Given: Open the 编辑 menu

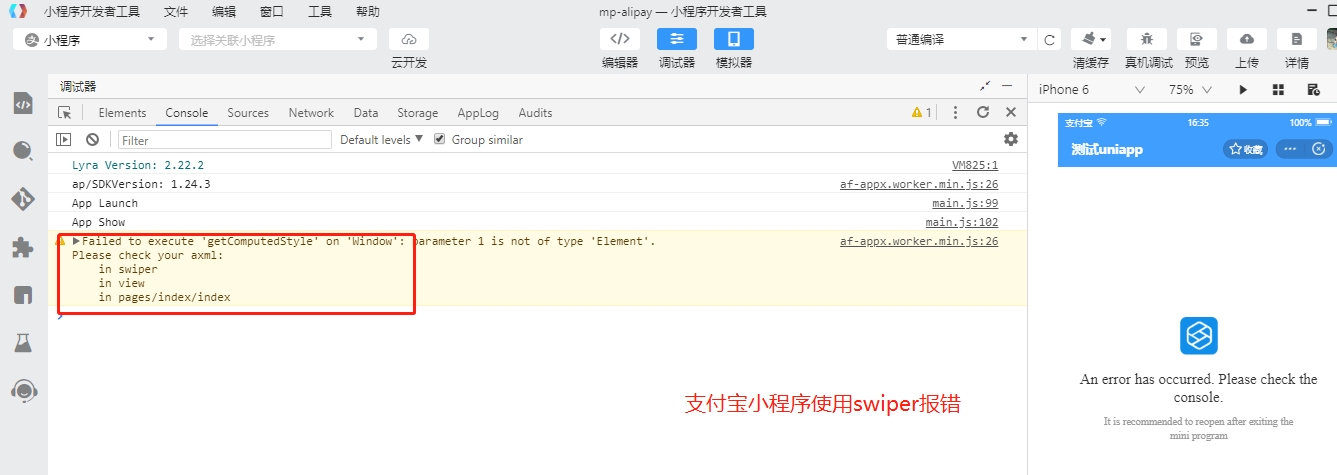Looking at the screenshot, I should point(224,12).
